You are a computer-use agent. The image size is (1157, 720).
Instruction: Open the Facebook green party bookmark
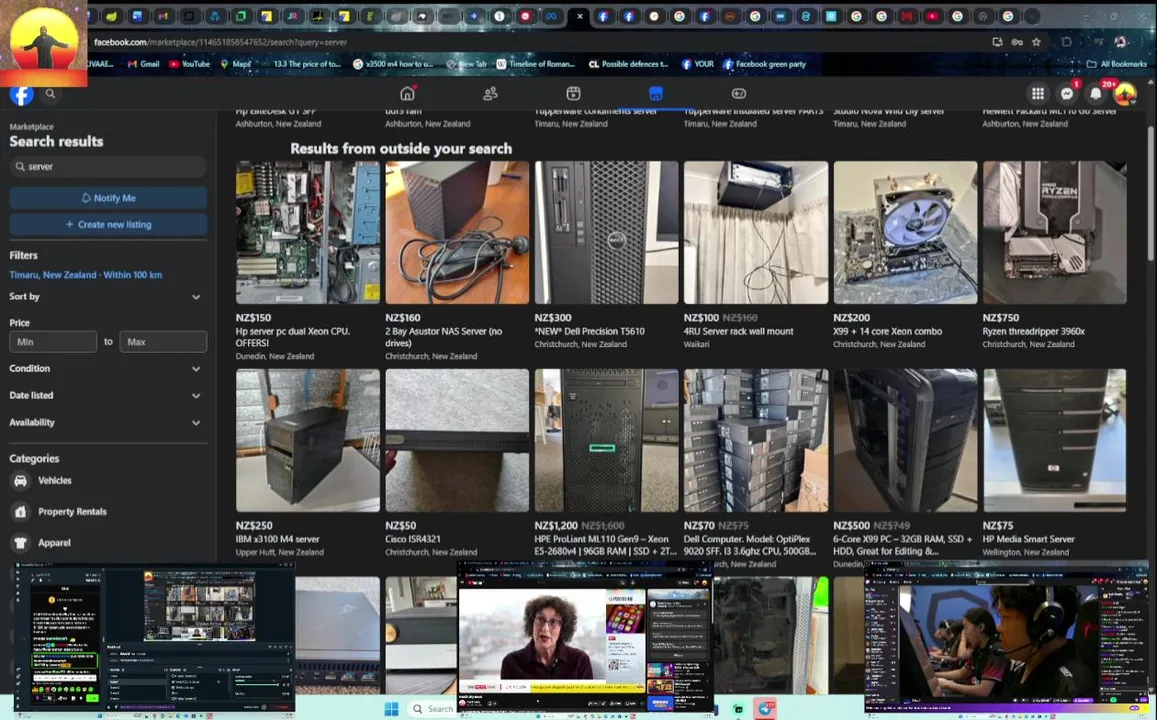tap(764, 64)
